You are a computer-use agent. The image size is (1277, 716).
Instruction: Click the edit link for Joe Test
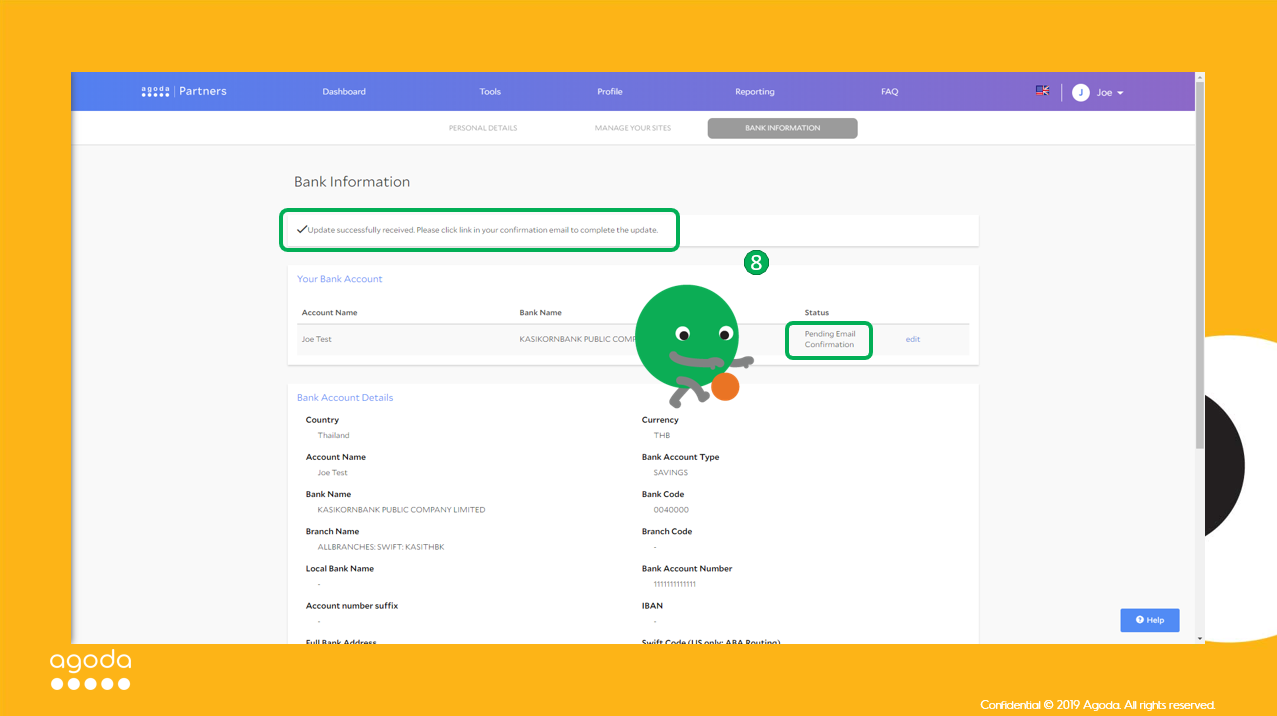coord(913,339)
